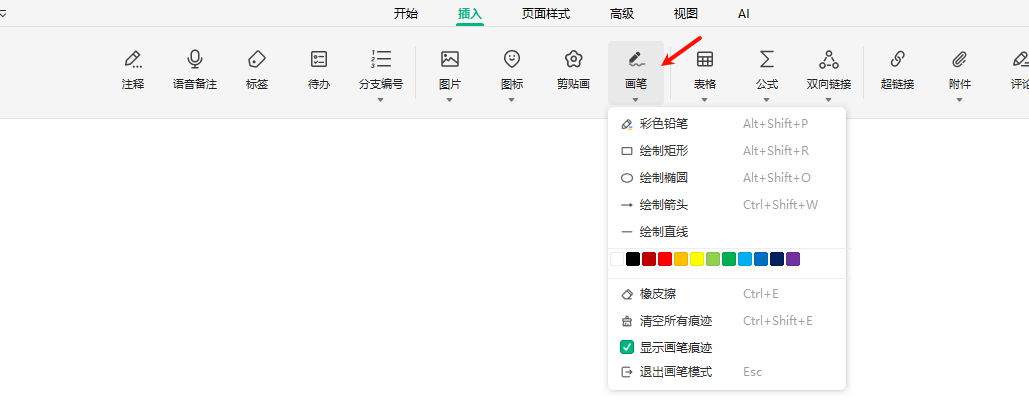Open the AI tab
This screenshot has height=416, width=1029.
pyautogui.click(x=744, y=14)
